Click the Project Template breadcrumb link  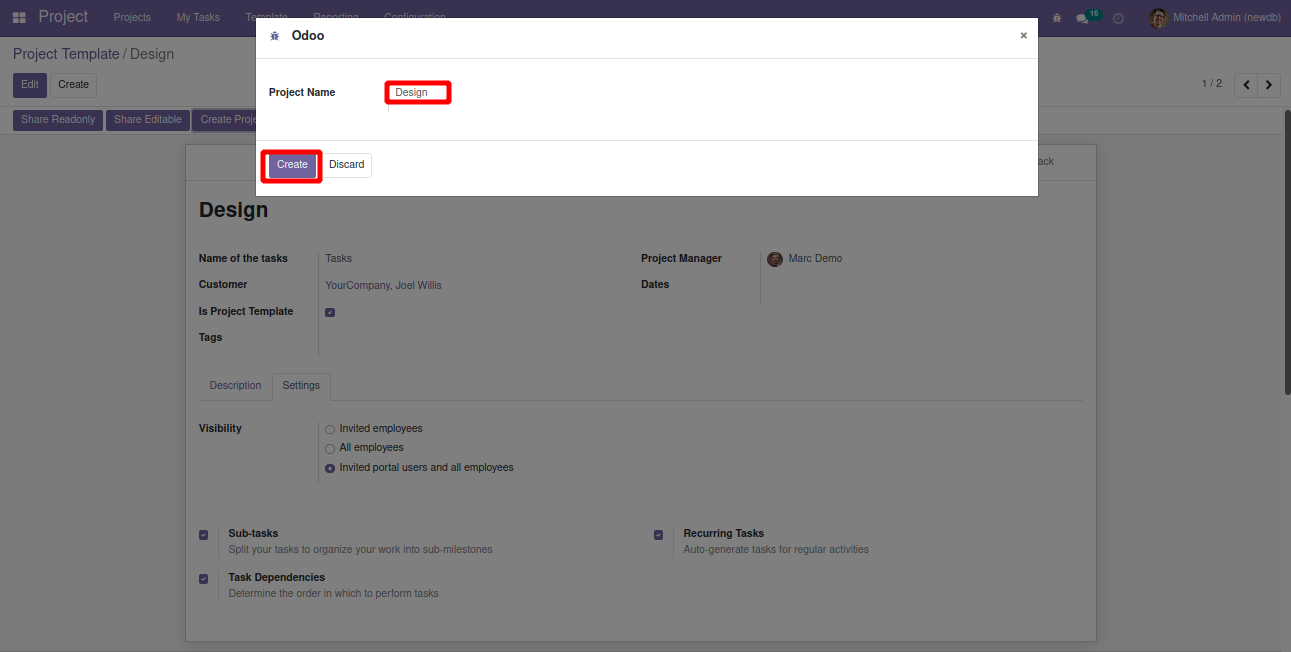tap(66, 54)
